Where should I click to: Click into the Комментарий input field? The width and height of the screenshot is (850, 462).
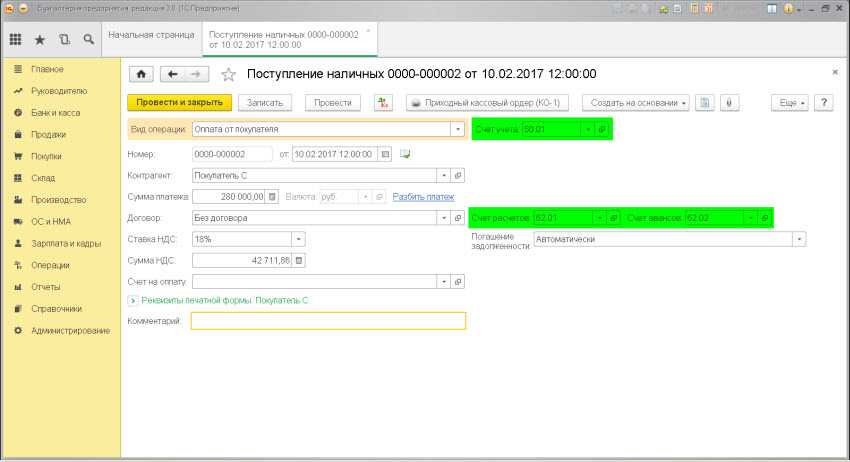[328, 321]
